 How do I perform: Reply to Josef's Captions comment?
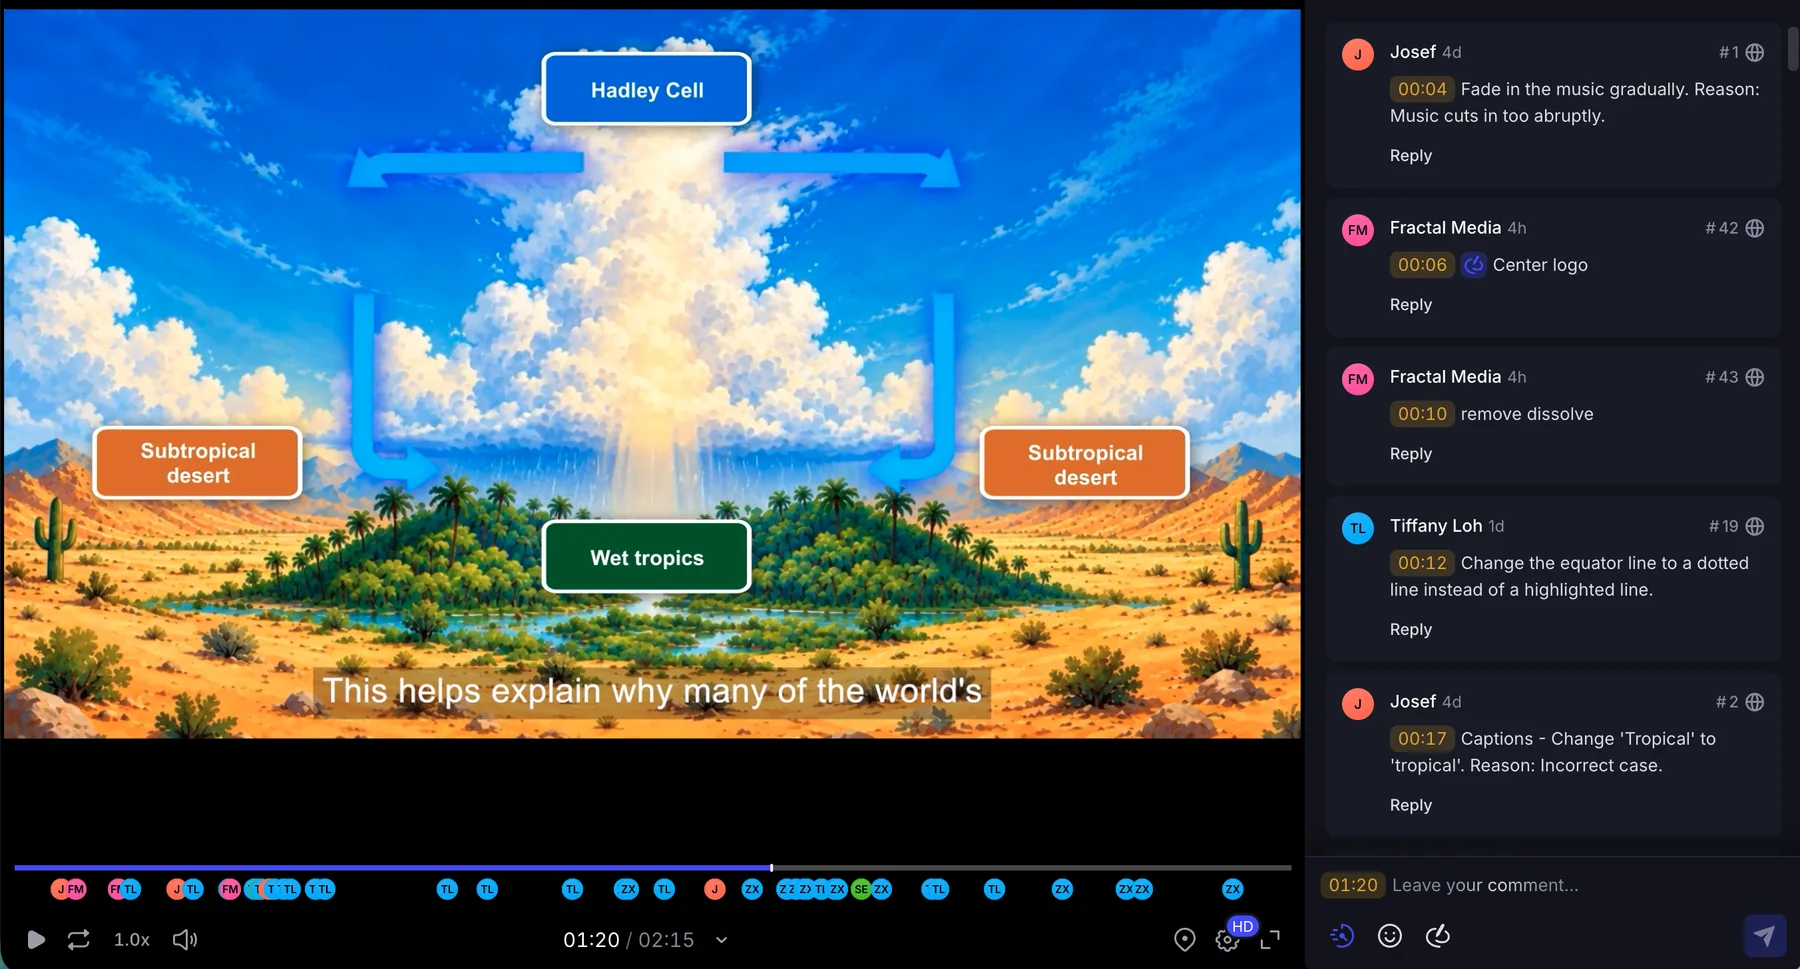tap(1410, 805)
